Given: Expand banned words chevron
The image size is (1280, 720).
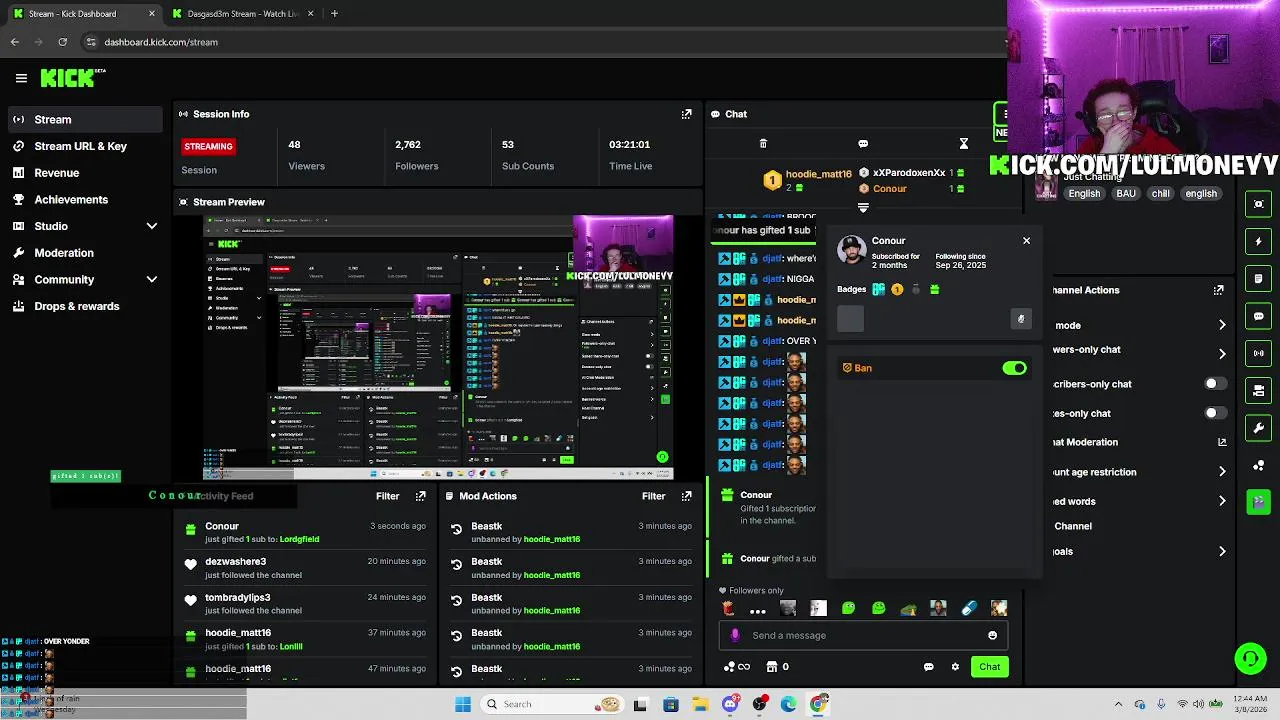Looking at the screenshot, I should pyautogui.click(x=1222, y=501).
